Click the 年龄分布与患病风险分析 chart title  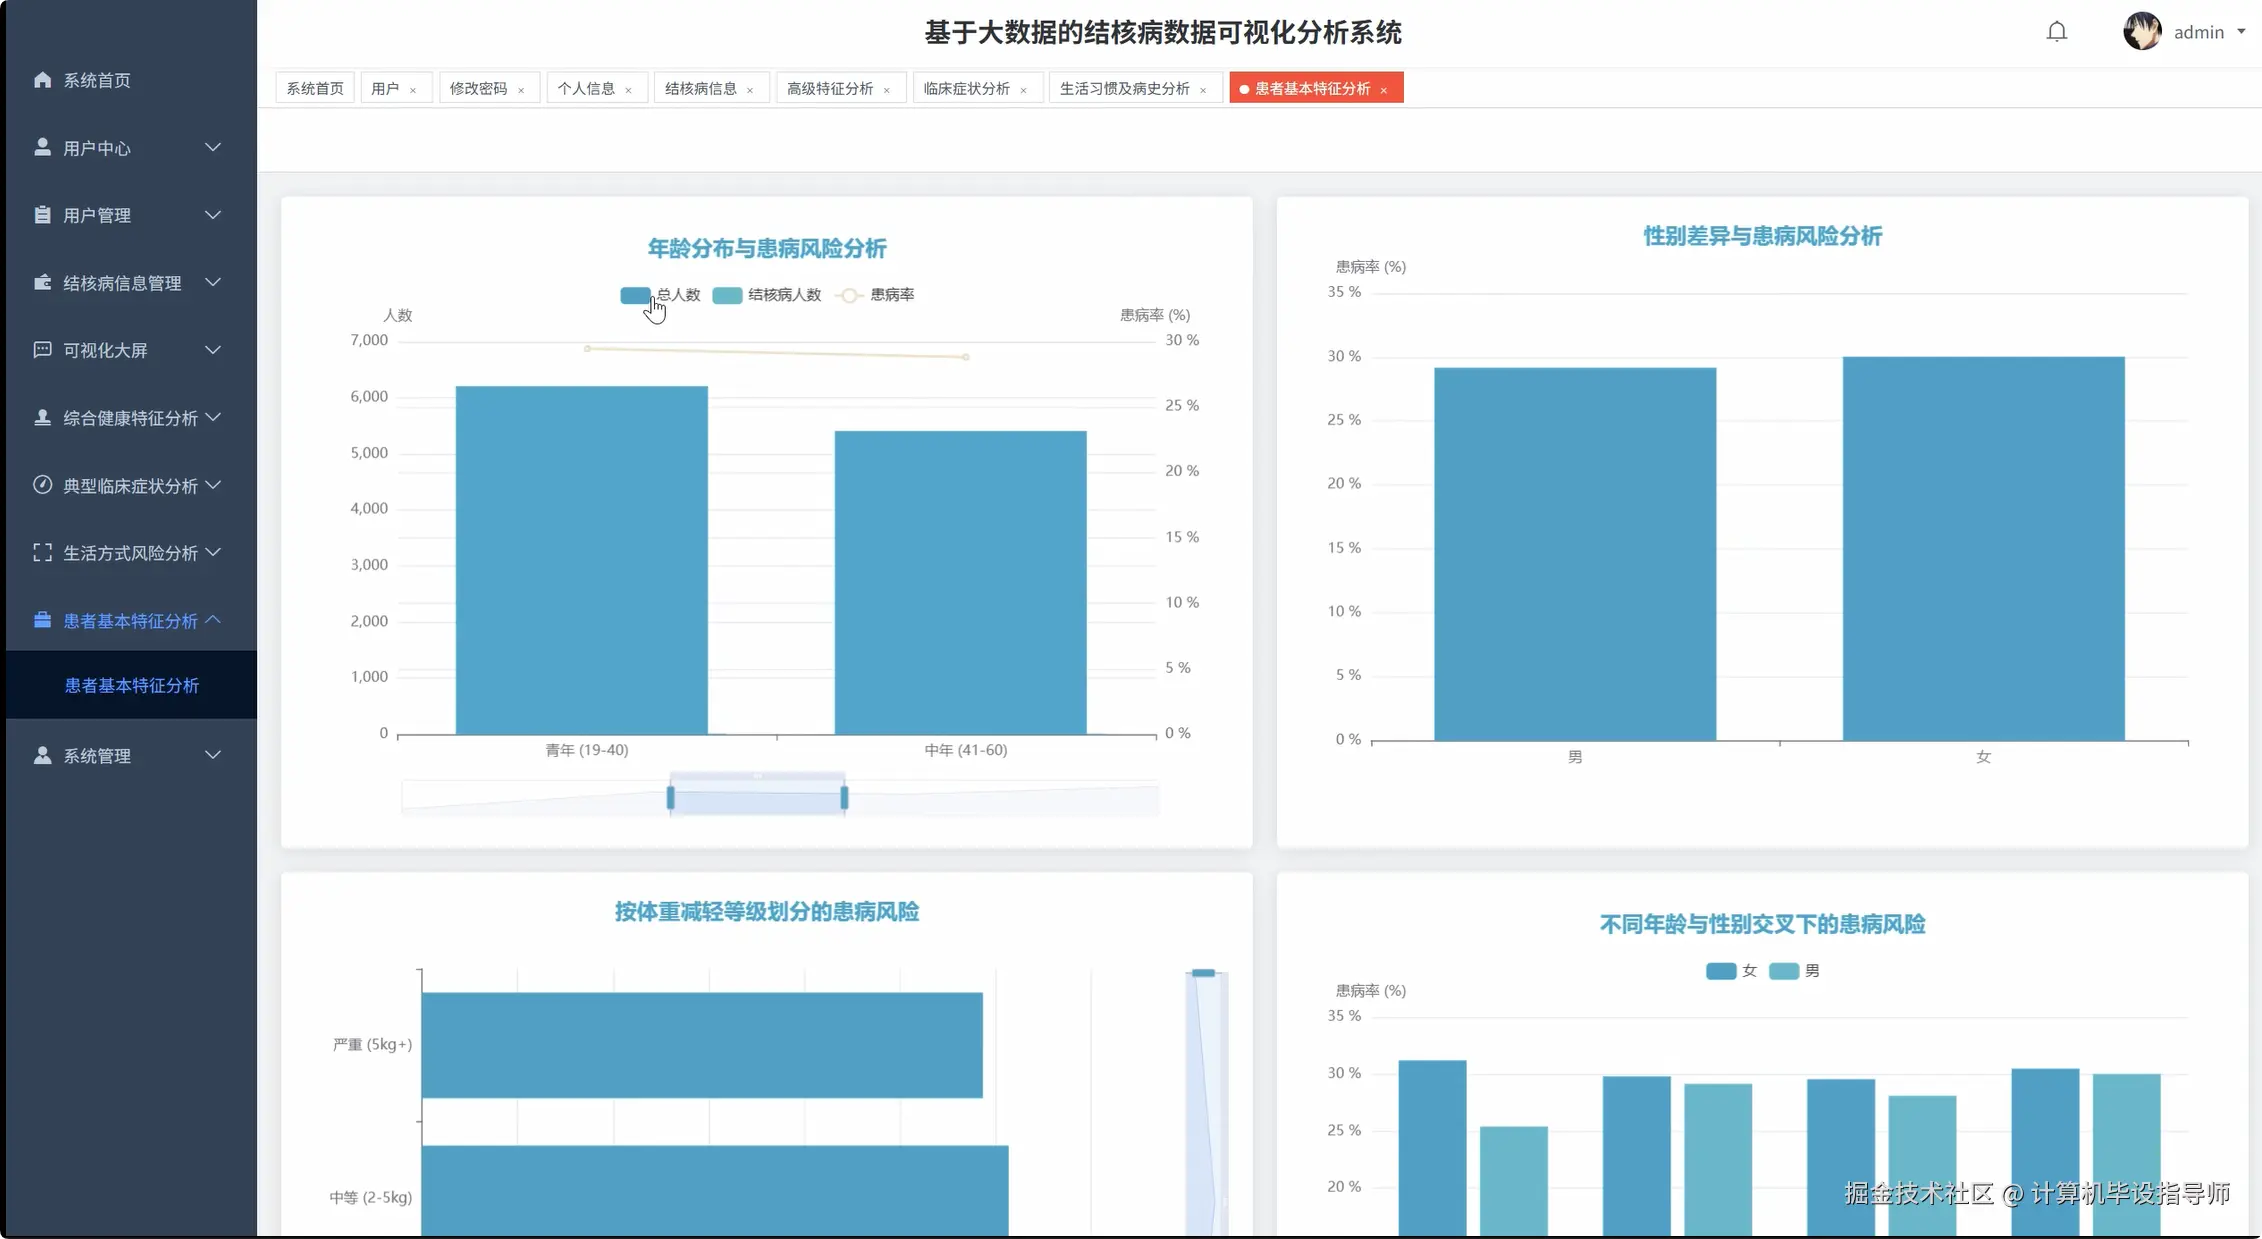pos(767,248)
